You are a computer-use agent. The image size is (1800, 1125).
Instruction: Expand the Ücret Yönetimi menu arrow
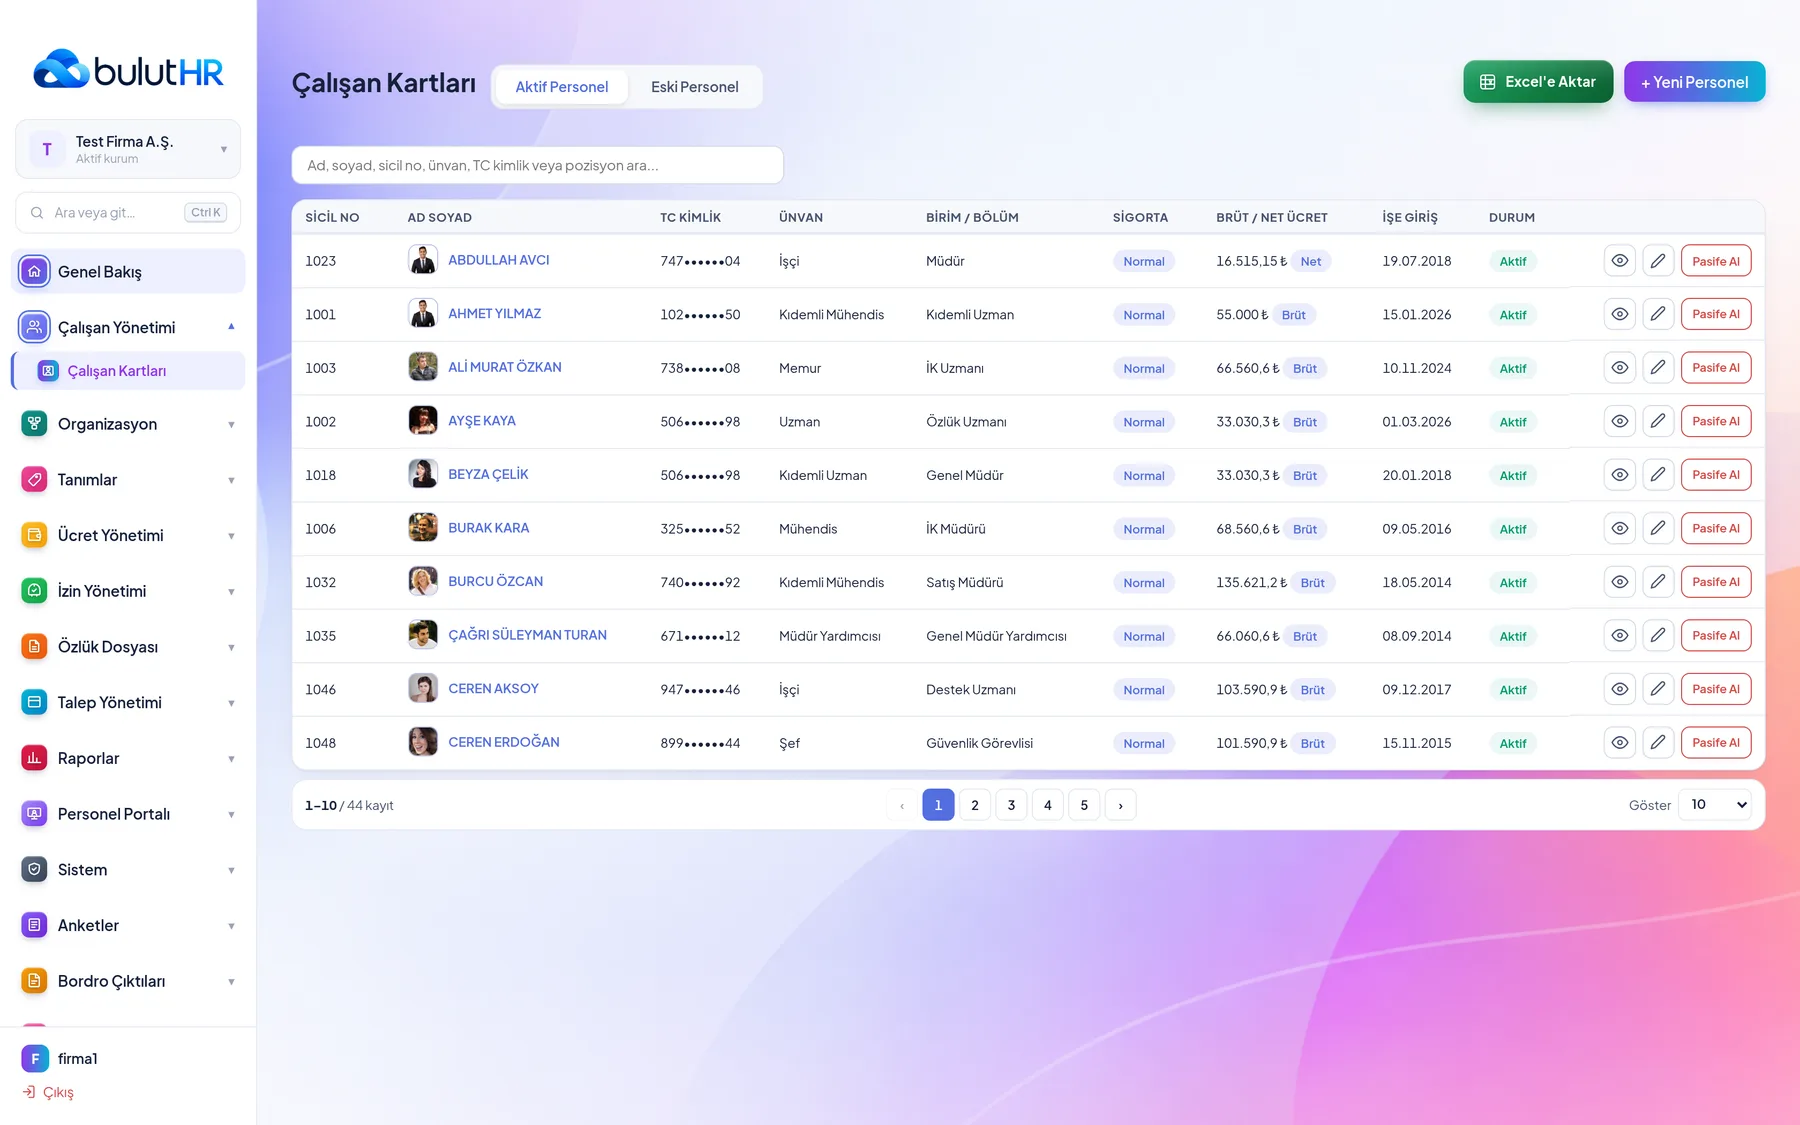231,536
